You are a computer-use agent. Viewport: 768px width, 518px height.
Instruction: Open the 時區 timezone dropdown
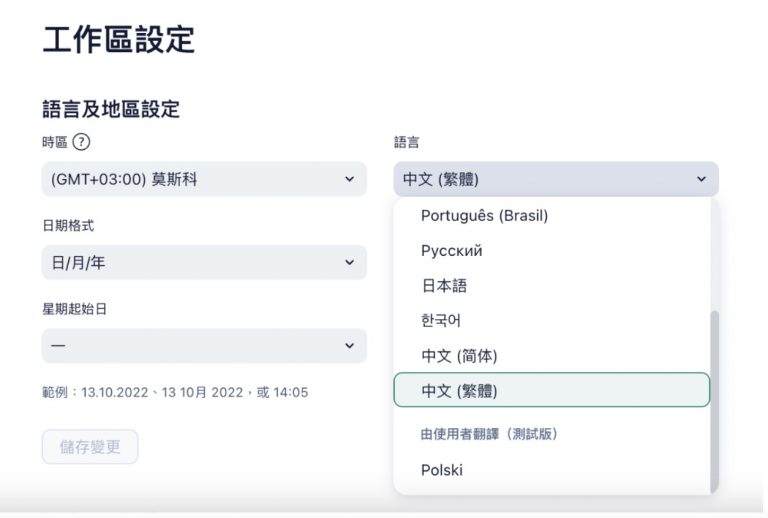(203, 180)
